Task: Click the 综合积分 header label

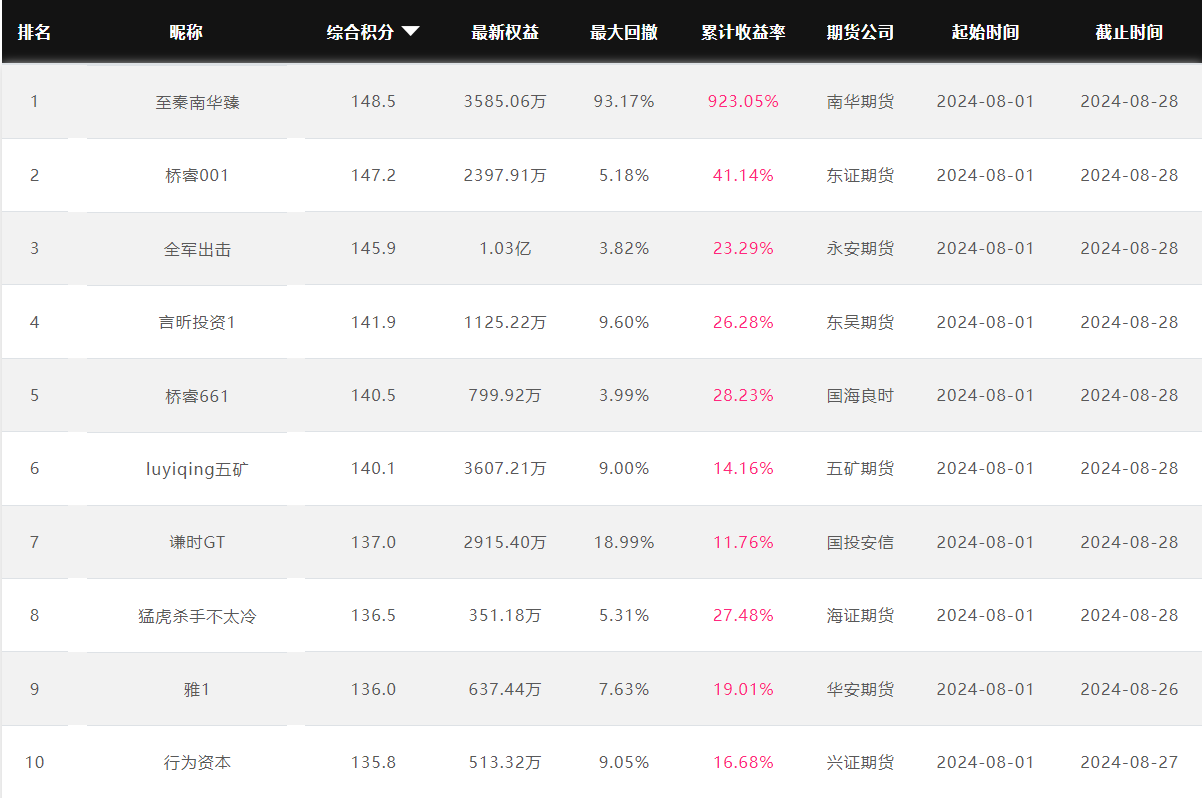Action: (360, 32)
